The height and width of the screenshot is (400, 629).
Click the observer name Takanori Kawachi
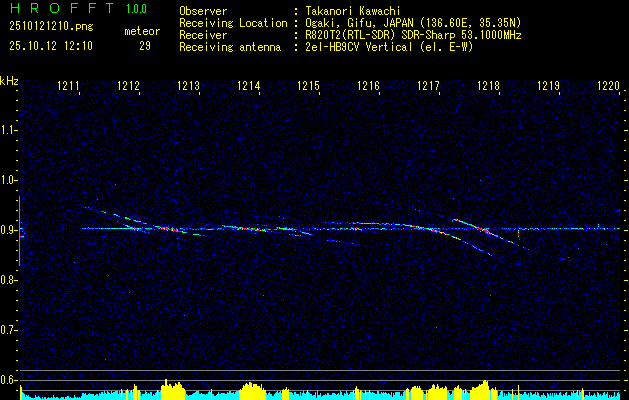pos(353,11)
